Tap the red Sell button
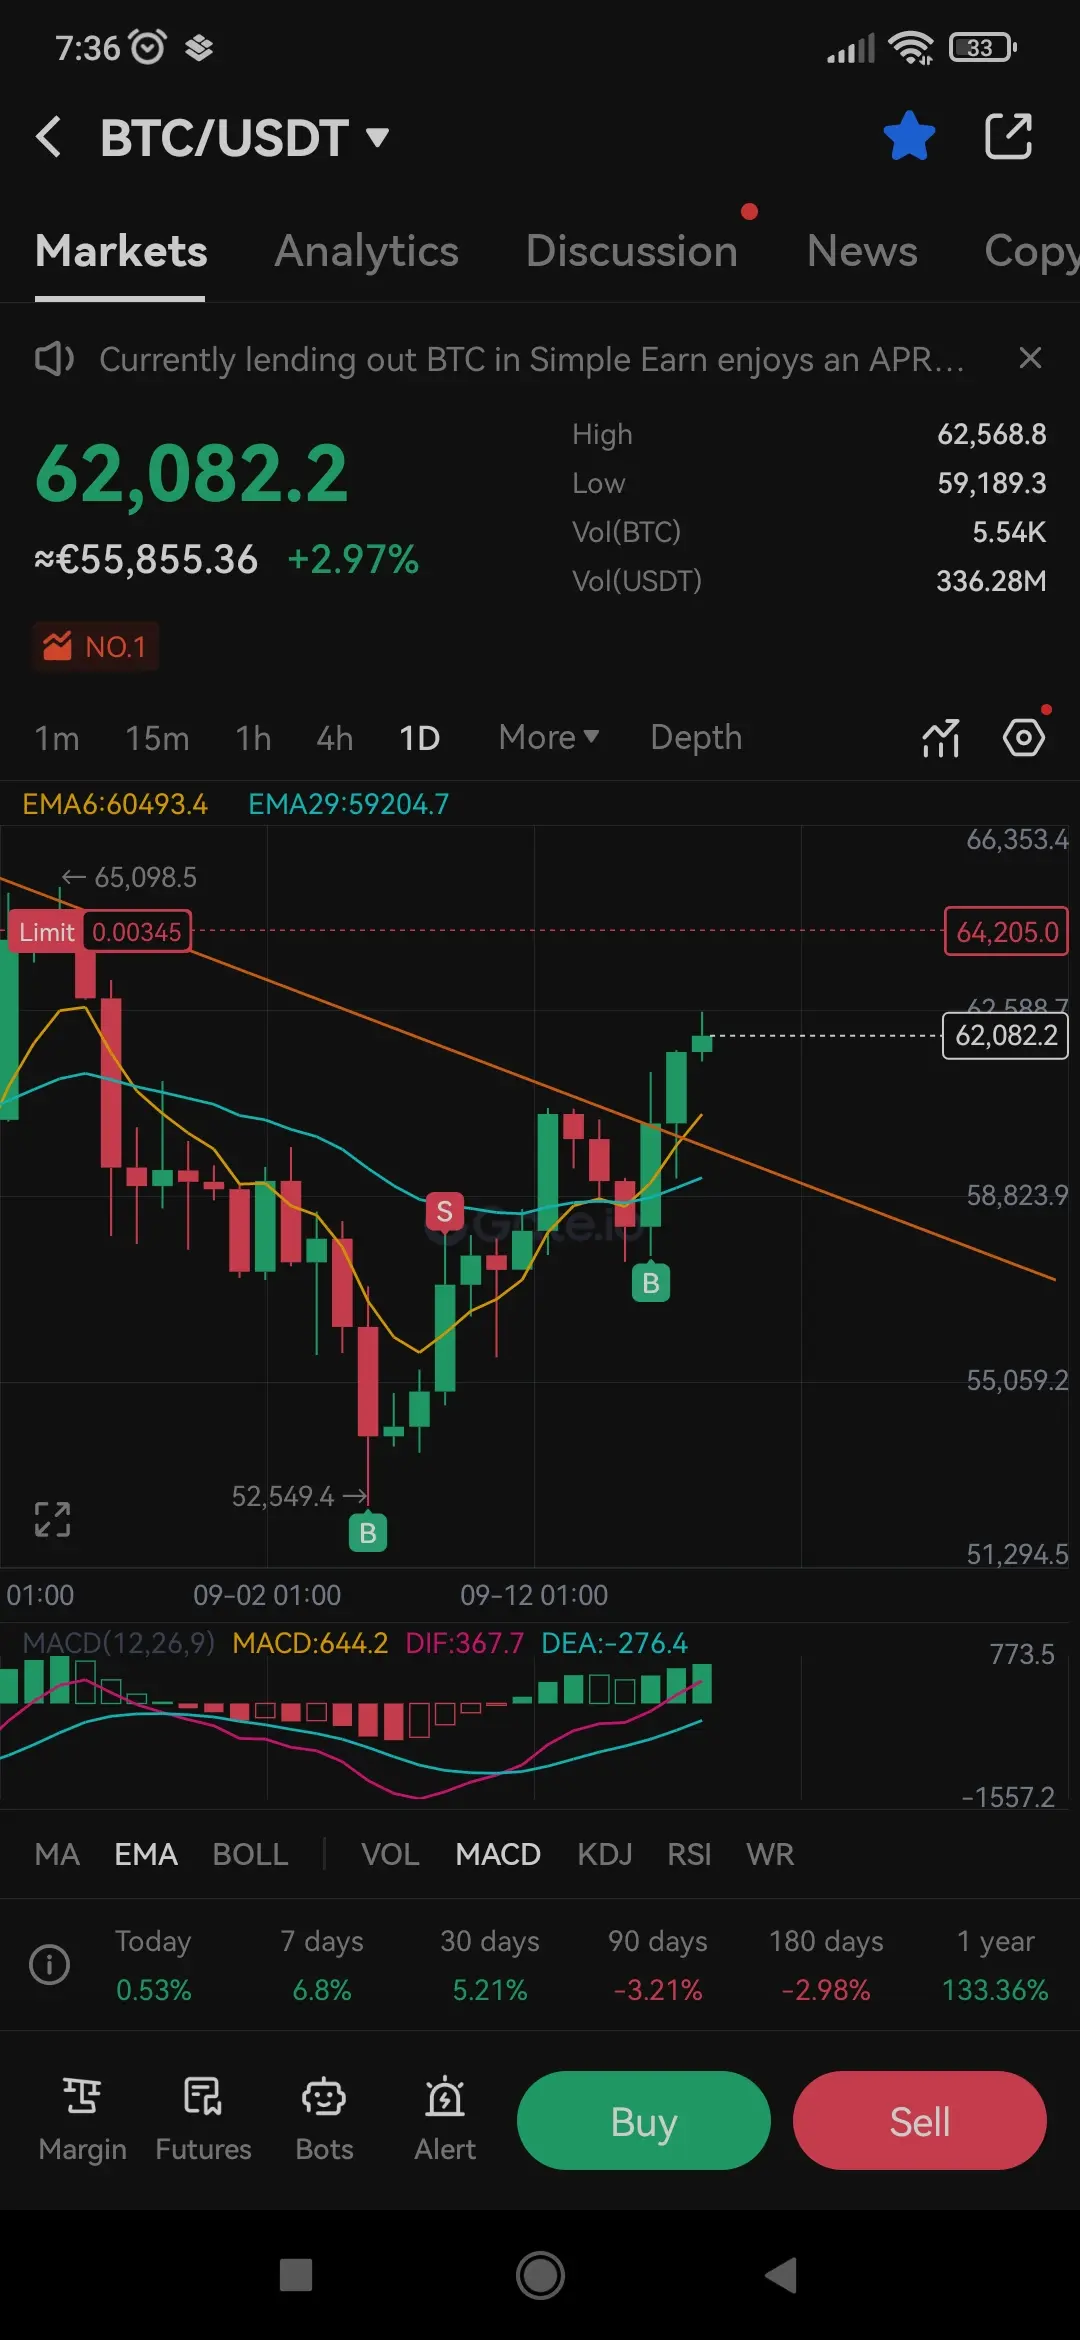 point(920,2121)
